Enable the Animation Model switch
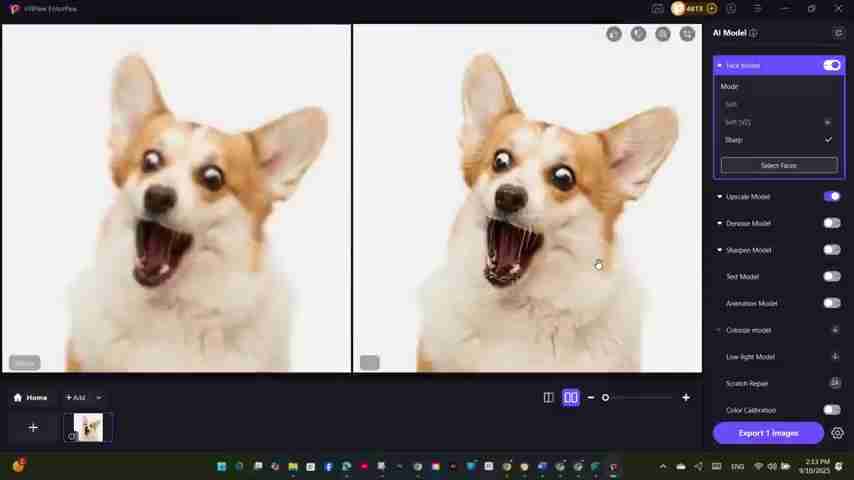This screenshot has height=480, width=854. (x=832, y=303)
